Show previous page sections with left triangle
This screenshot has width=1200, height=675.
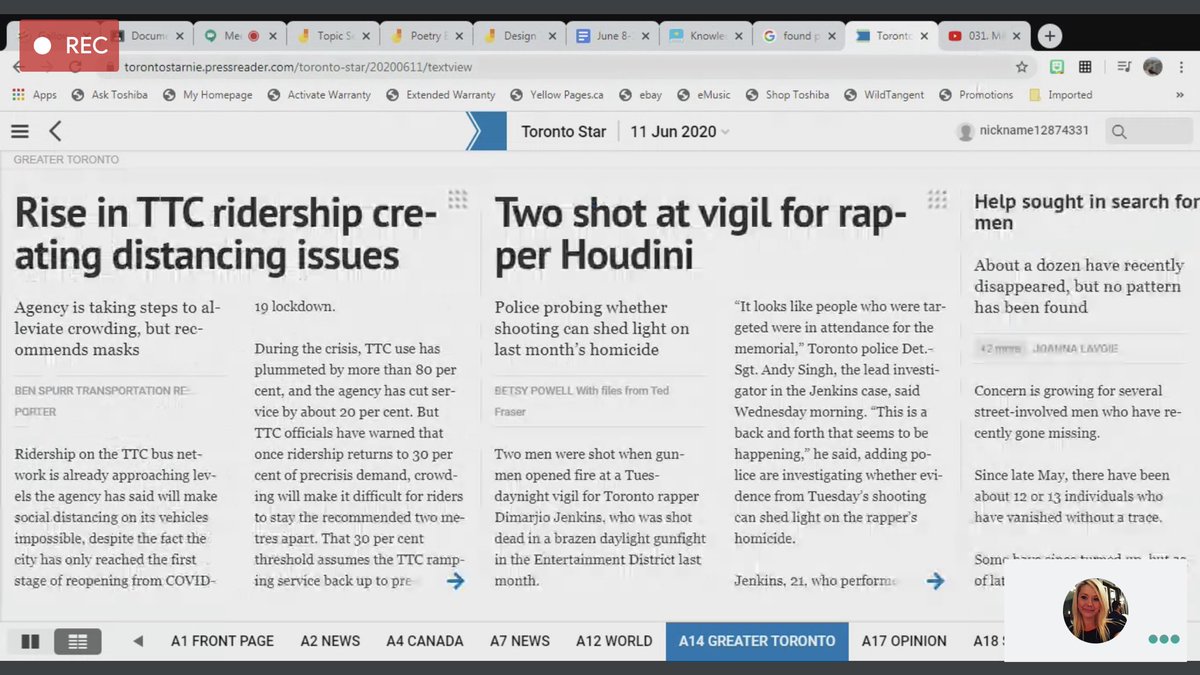tap(138, 641)
